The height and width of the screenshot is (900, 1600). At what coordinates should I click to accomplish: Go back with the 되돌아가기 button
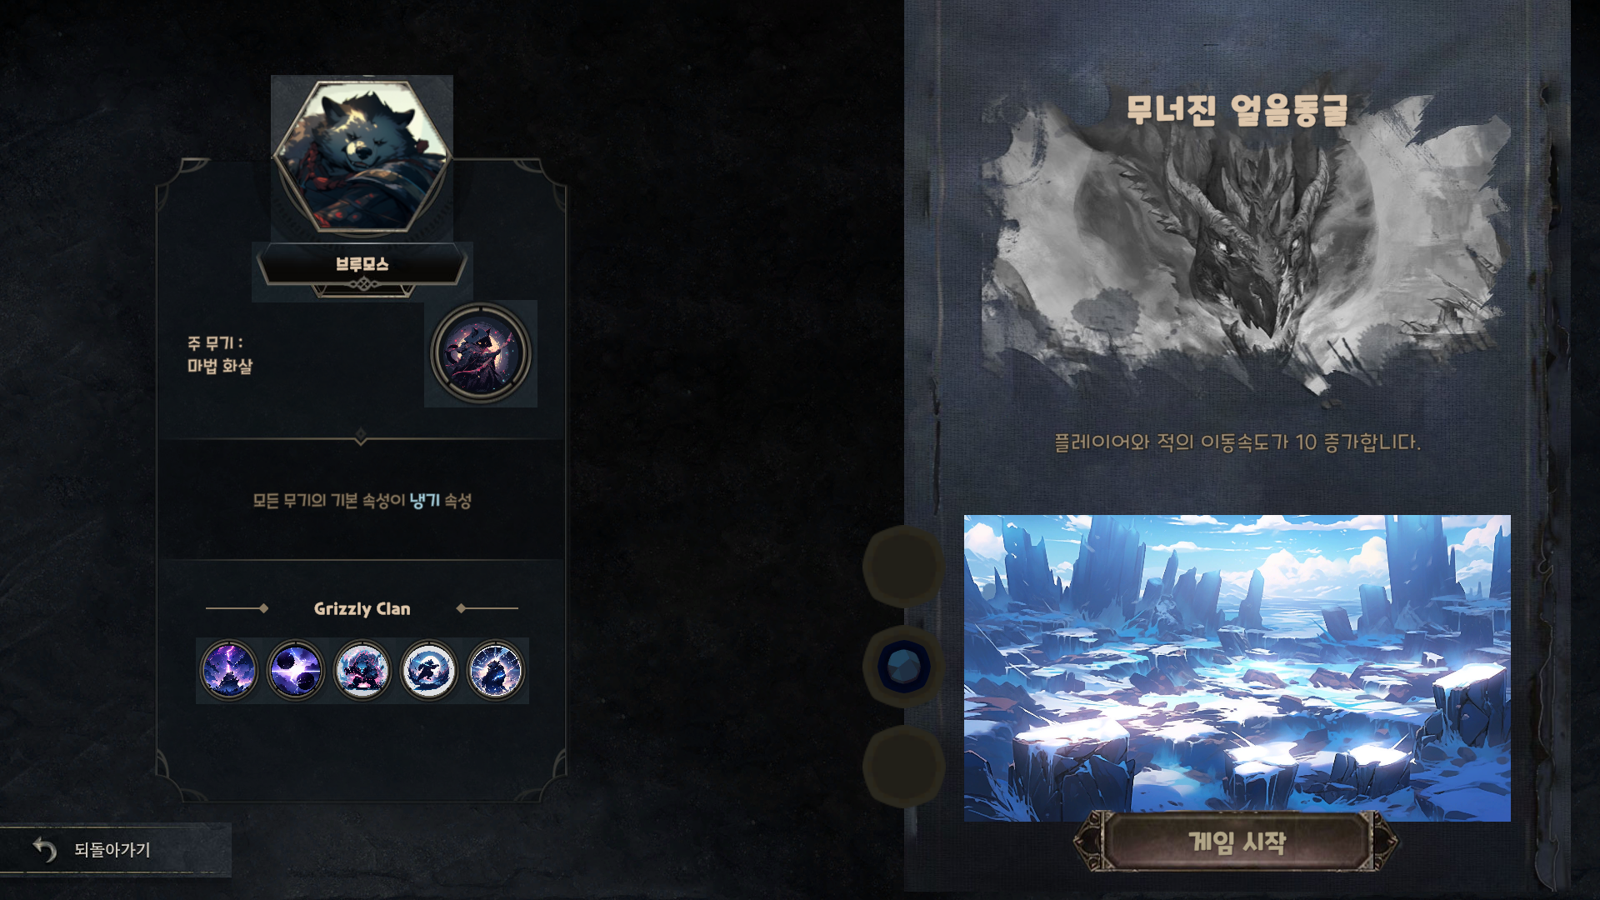click(x=115, y=850)
